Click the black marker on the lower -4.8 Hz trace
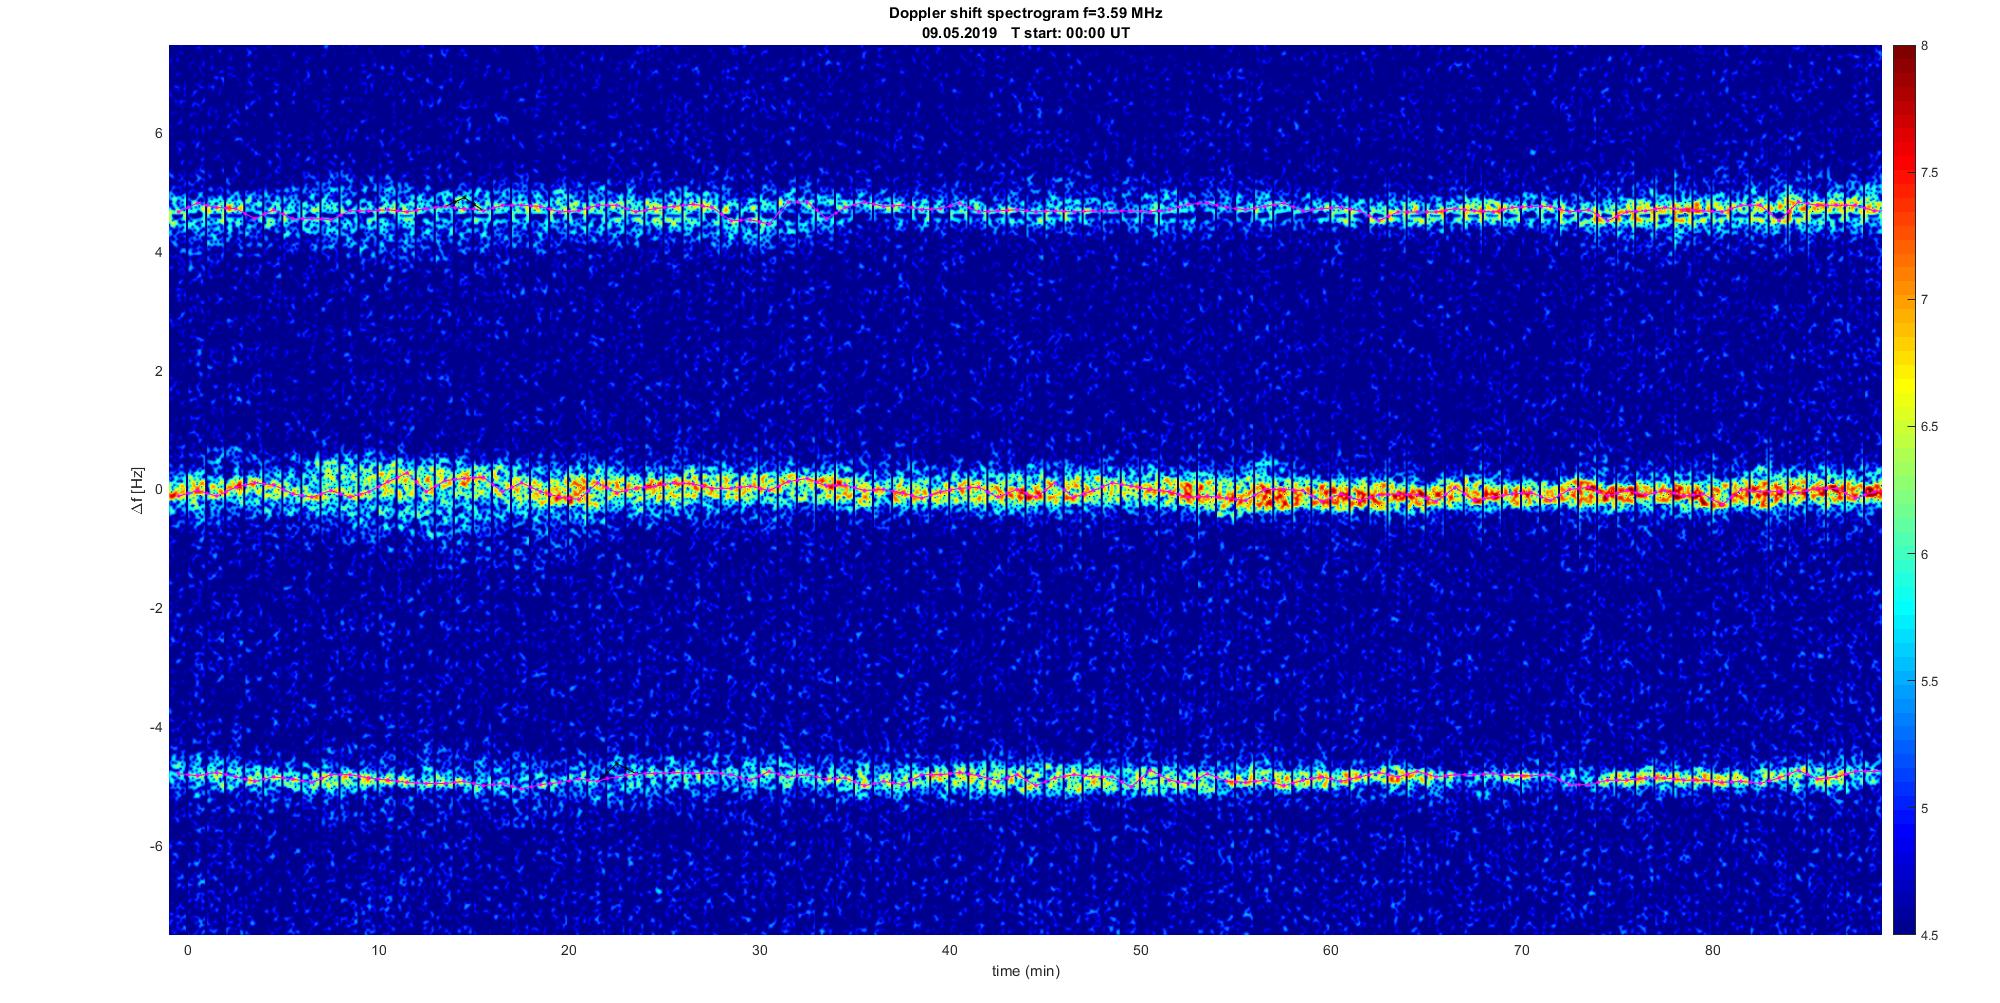 tap(617, 766)
